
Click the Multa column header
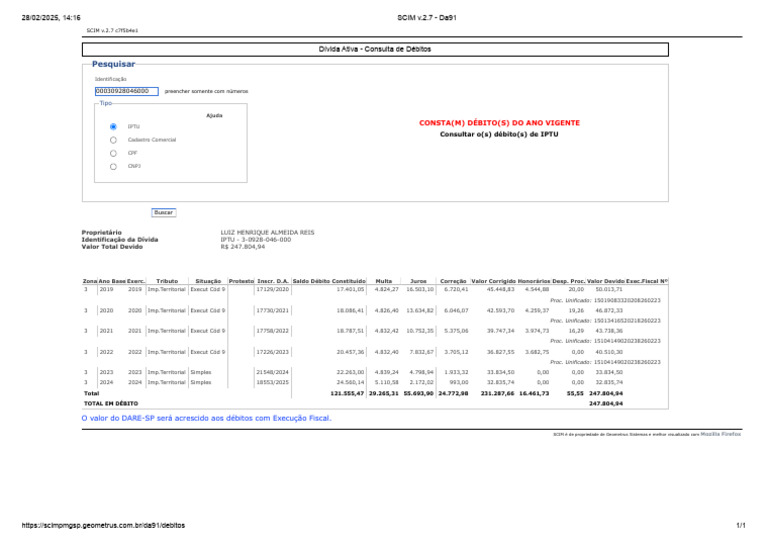point(384,281)
